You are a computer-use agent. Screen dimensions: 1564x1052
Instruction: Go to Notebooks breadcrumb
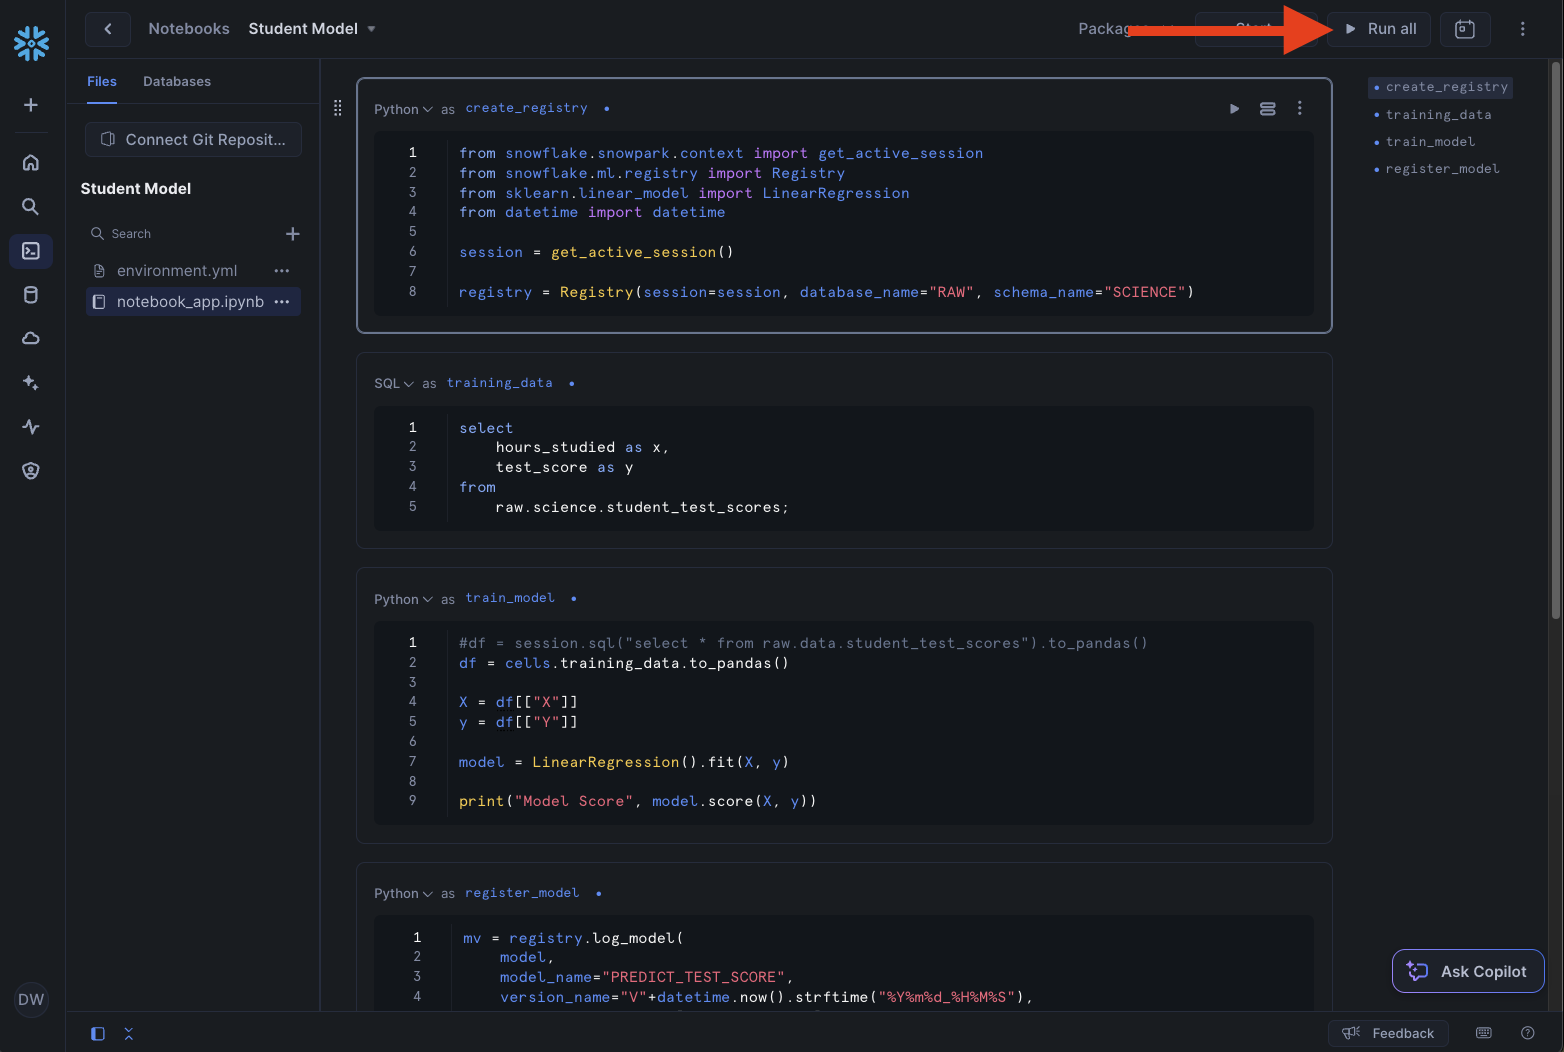point(189,29)
